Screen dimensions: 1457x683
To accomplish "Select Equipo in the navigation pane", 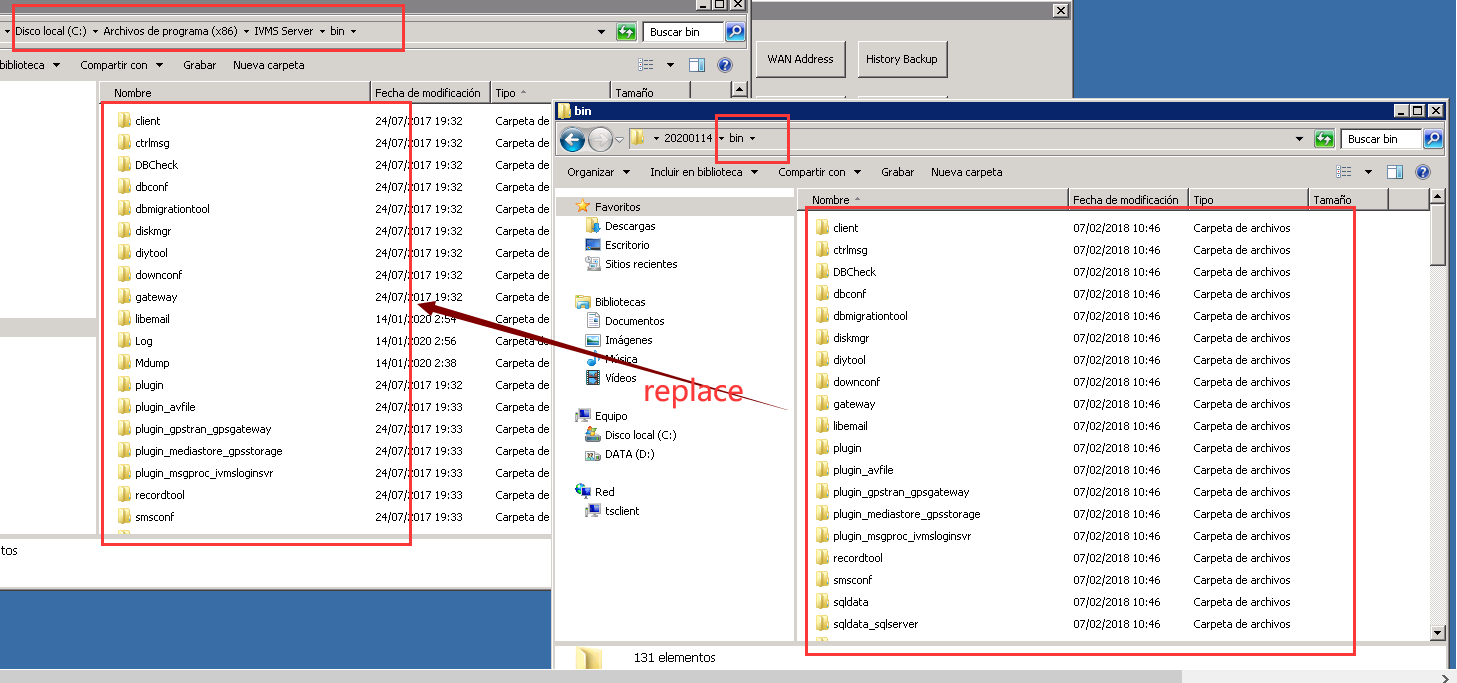I will 611,416.
